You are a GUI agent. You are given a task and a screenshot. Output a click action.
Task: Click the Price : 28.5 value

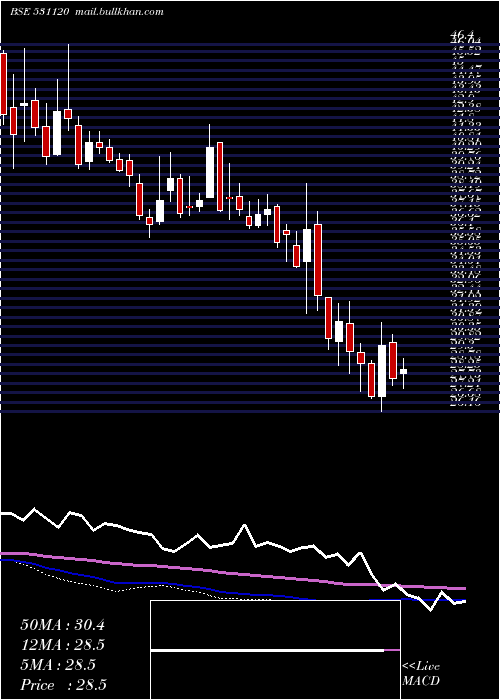point(63,685)
